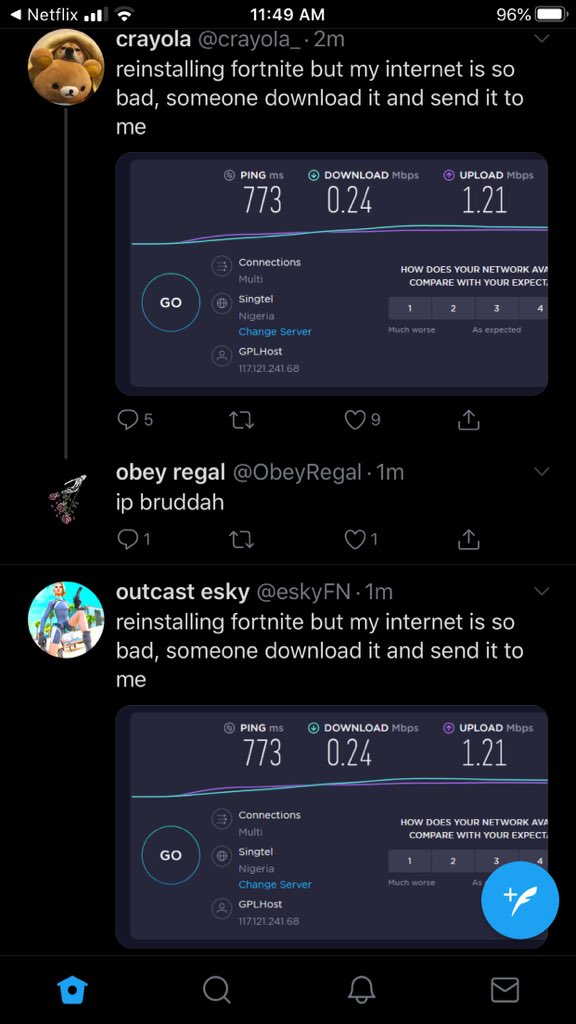The height and width of the screenshot is (1024, 576).
Task: Open the Home tab in bottom bar
Action: click(x=72, y=989)
